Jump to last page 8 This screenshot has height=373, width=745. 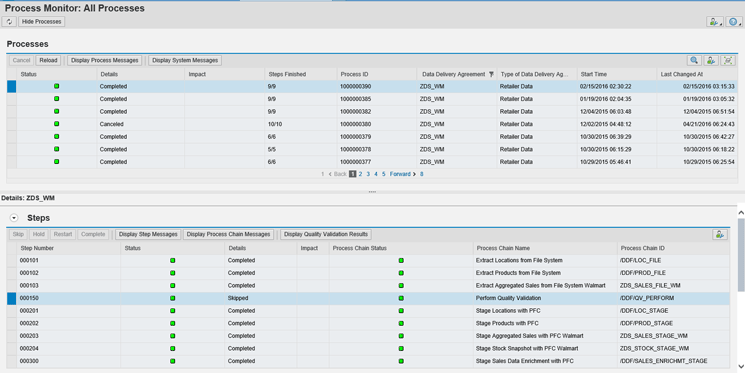coord(421,174)
